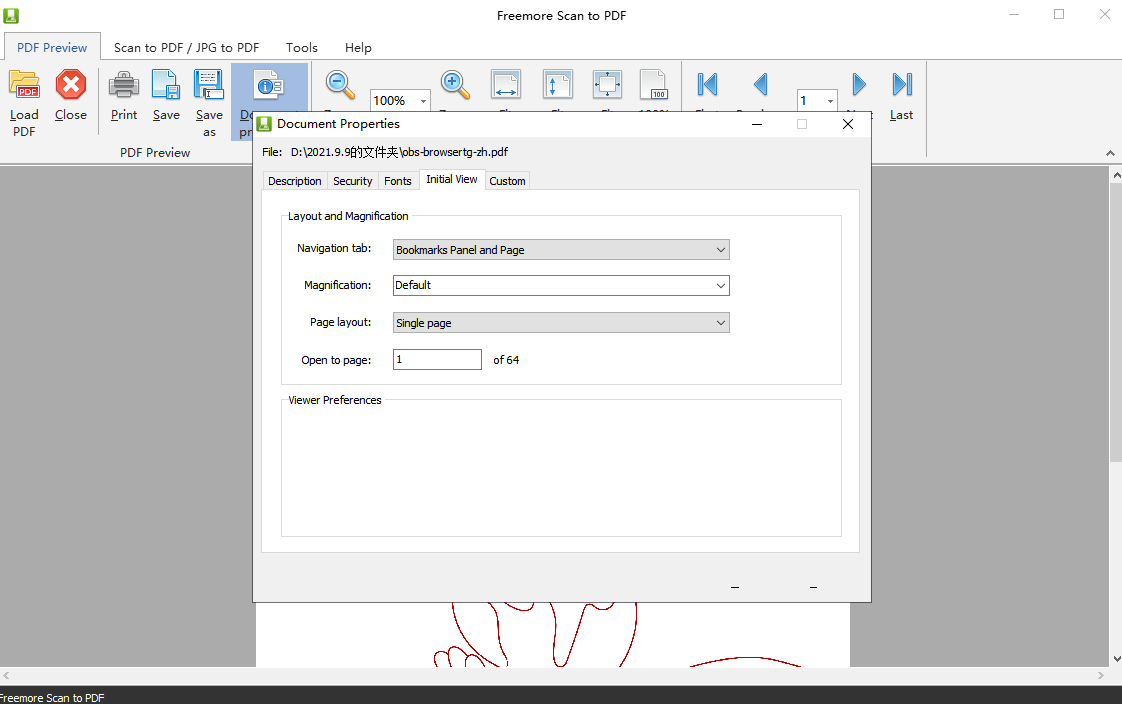Click the Document Properties dialog title icon
Image resolution: width=1122 pixels, height=704 pixels.
tap(264, 124)
